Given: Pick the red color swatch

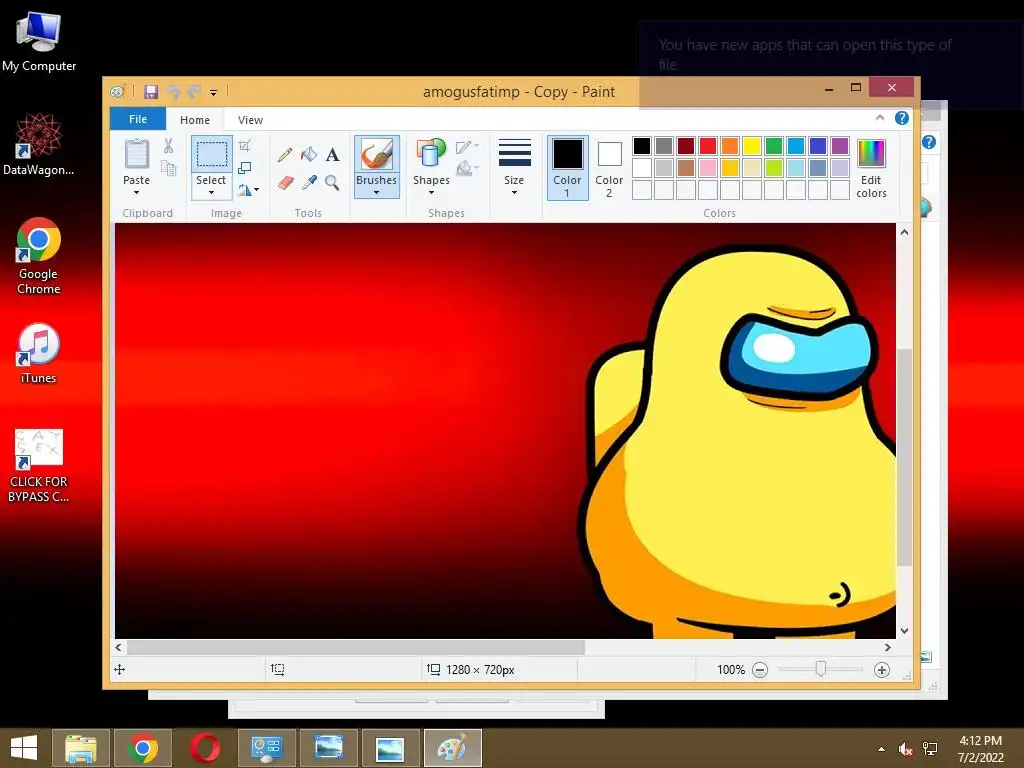Looking at the screenshot, I should tap(708, 146).
